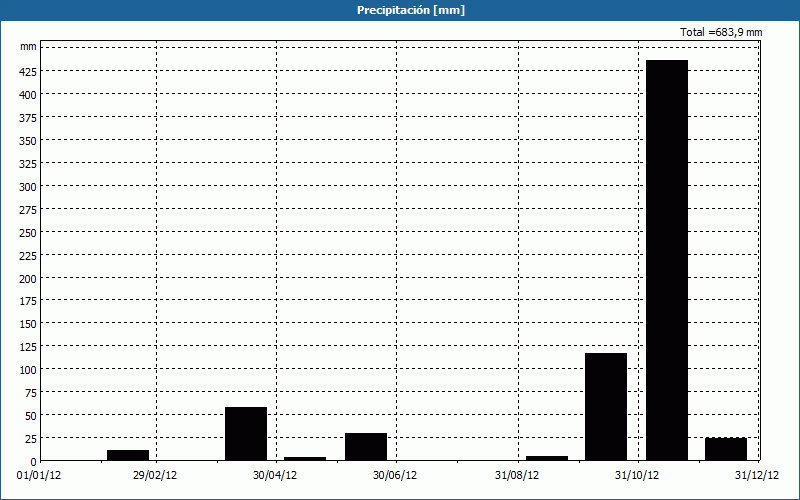The image size is (800, 500).
Task: Select the small September precipitation bar
Action: point(546,458)
